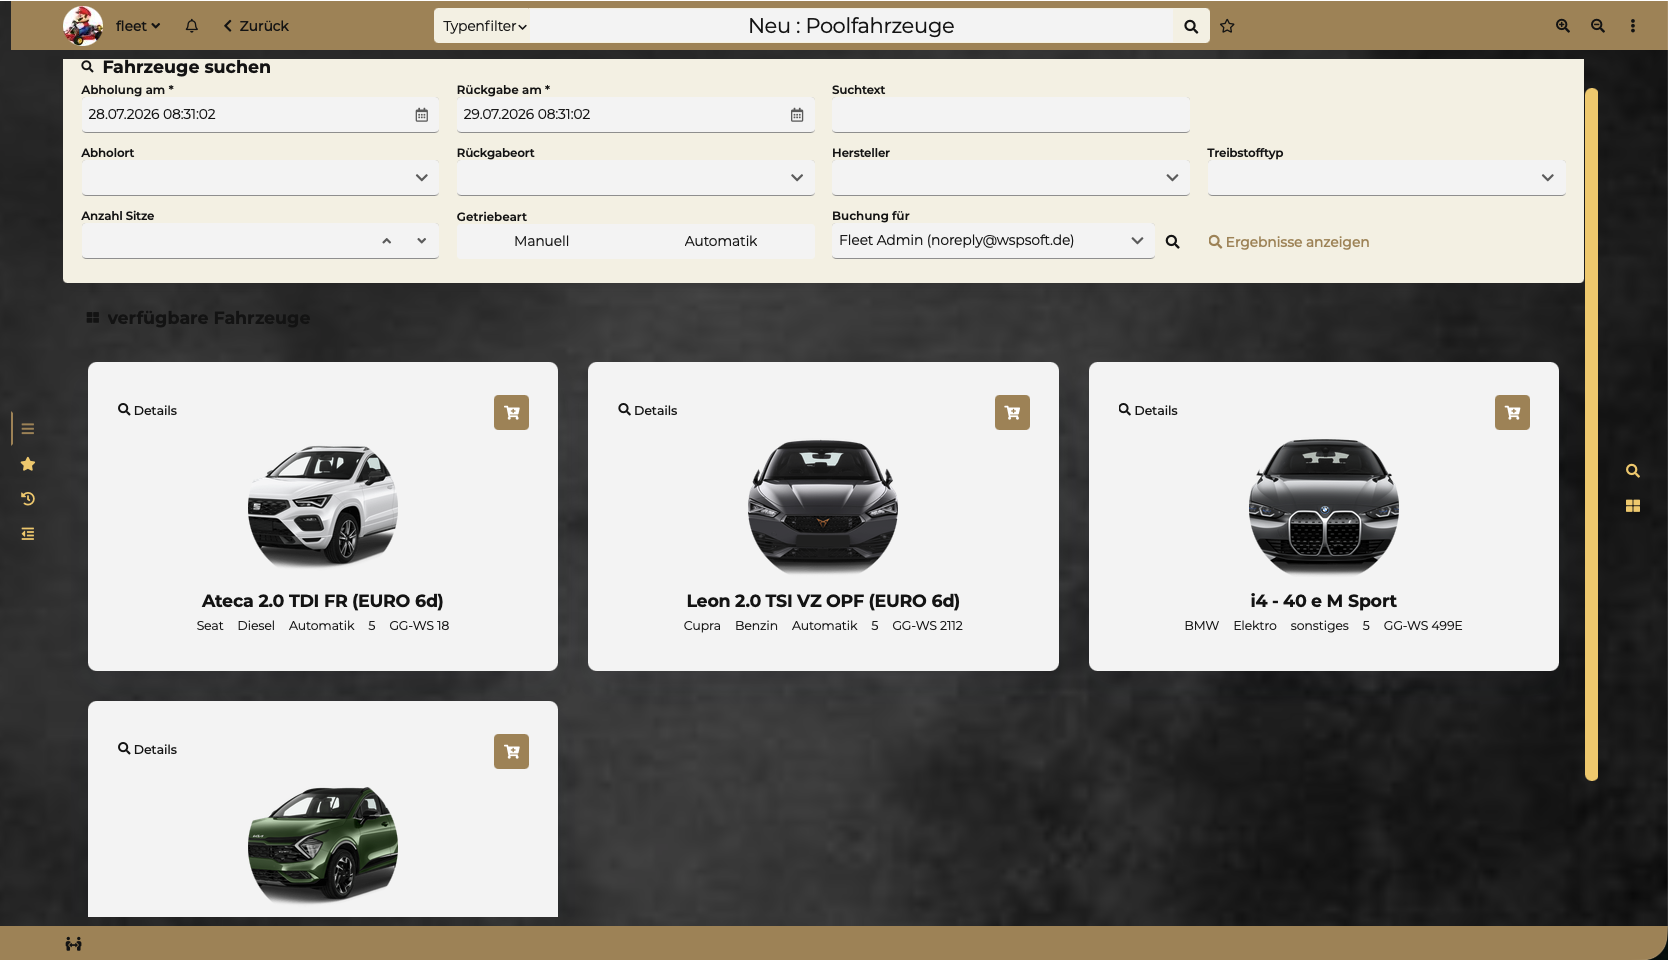Click the title Ateca 2.0 TDI FR (EURO 6d)
The width and height of the screenshot is (1668, 960).
click(323, 601)
